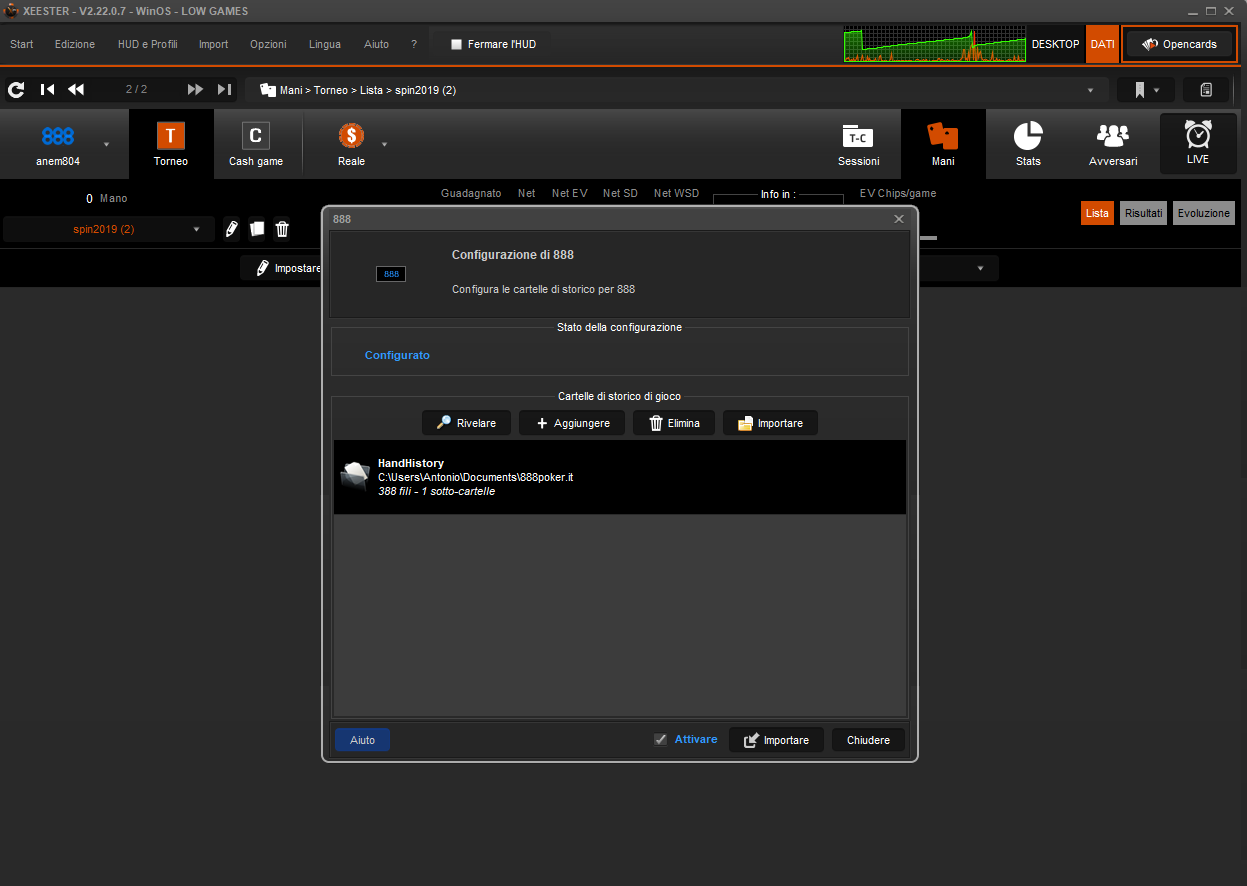This screenshot has width=1247, height=886.
Task: Duplicate the spin2019 filter with copy icon
Action: pyautogui.click(x=257, y=229)
